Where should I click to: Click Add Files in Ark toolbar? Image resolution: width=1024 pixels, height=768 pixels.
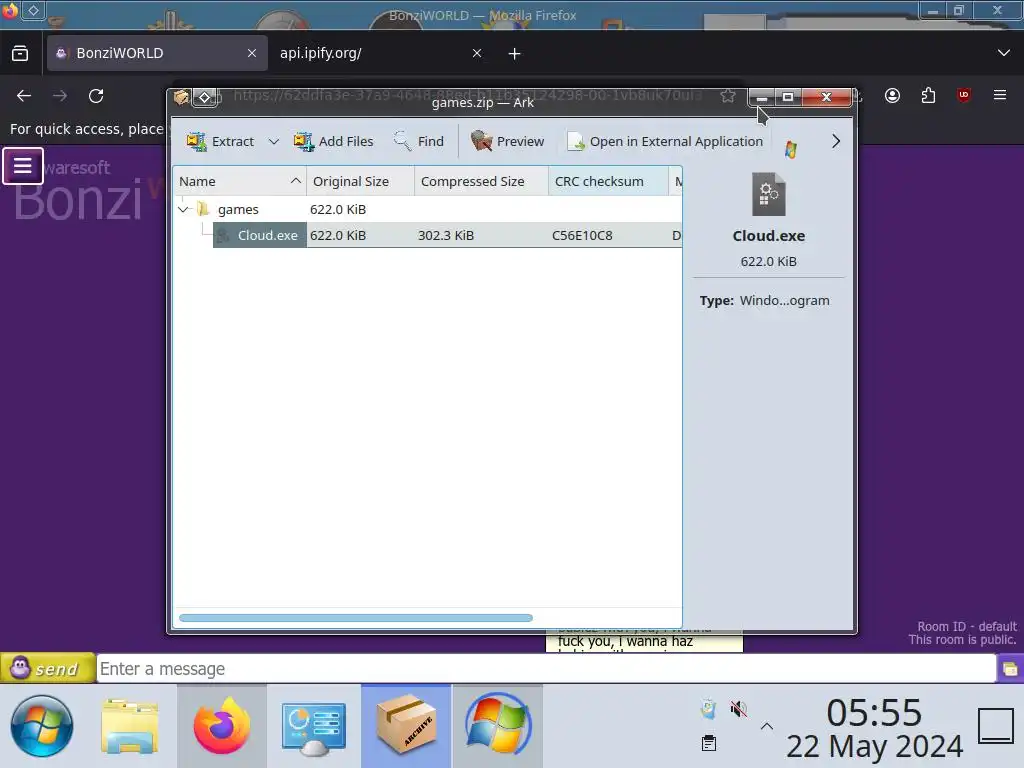coord(333,141)
